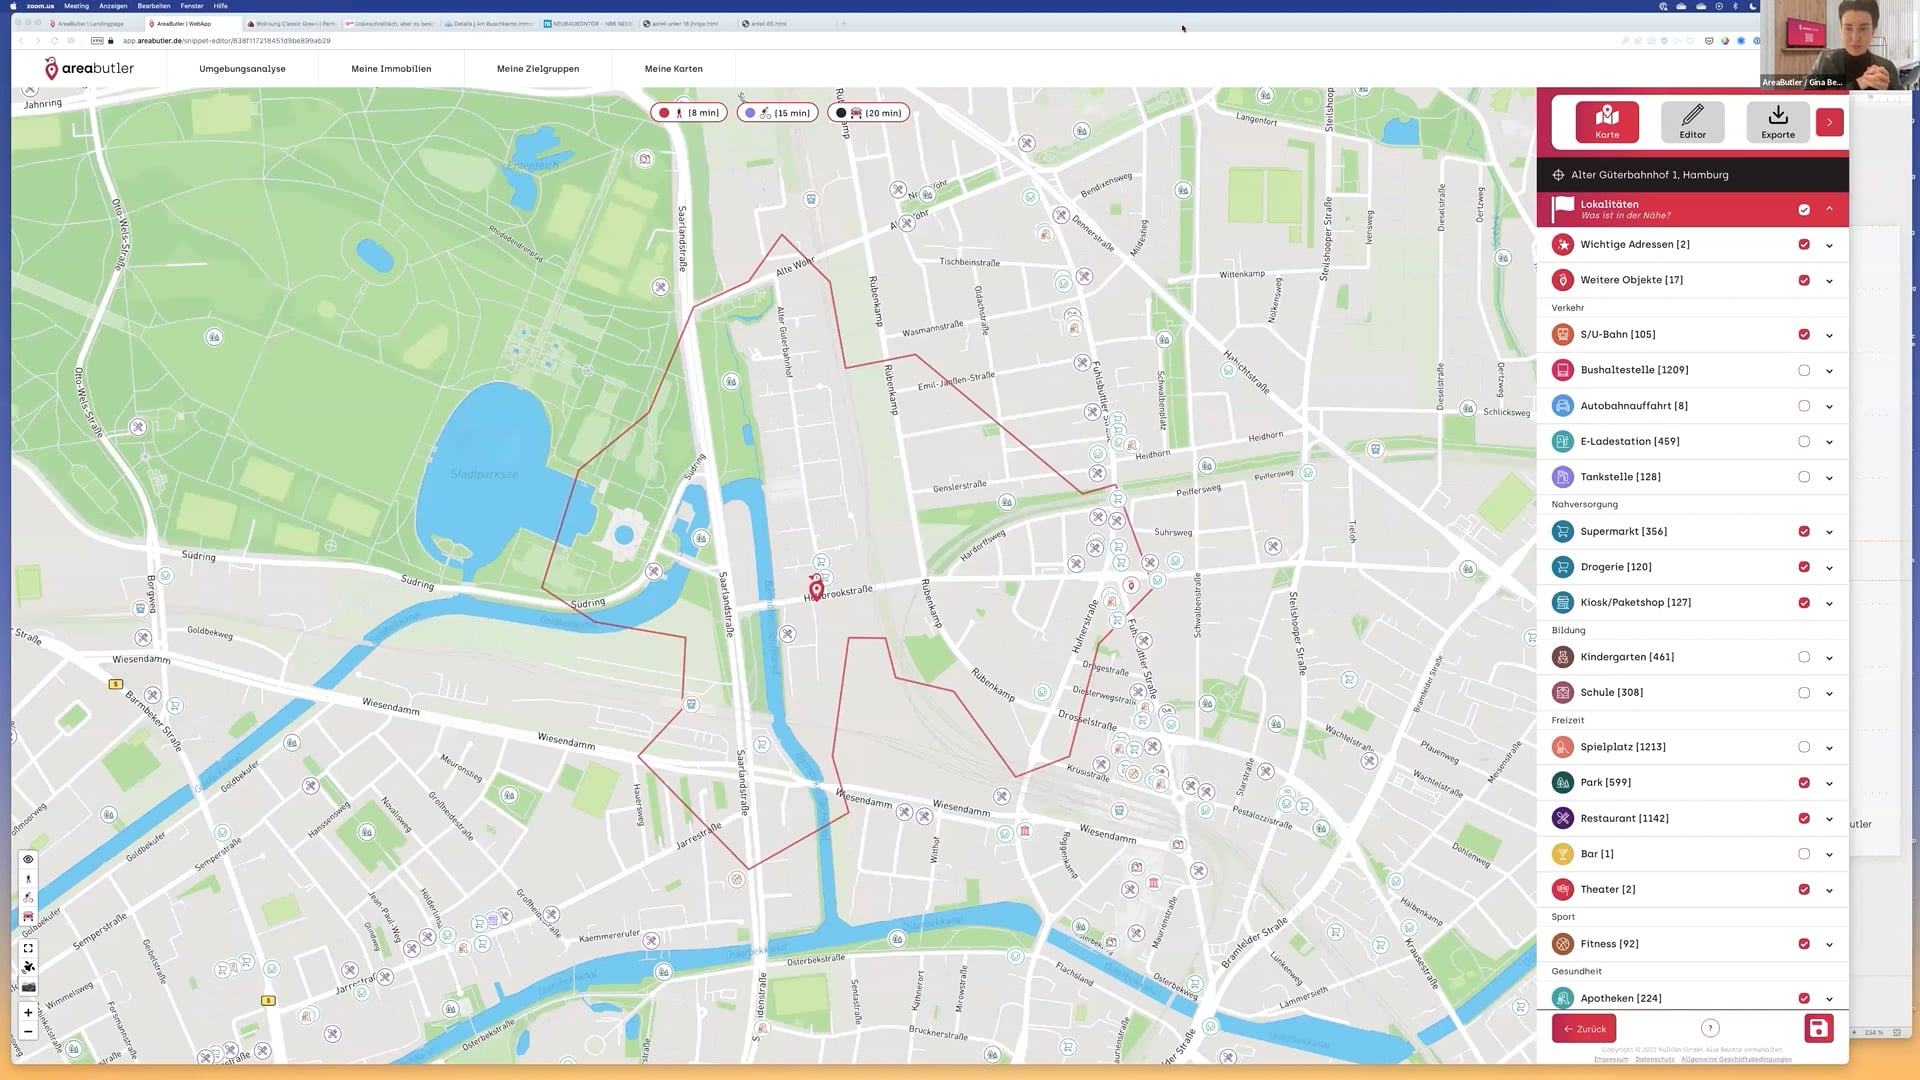Open Allgemeine Geschäftsbedingungen link
Image resolution: width=1920 pixels, height=1080 pixels.
pyautogui.click(x=1736, y=1059)
